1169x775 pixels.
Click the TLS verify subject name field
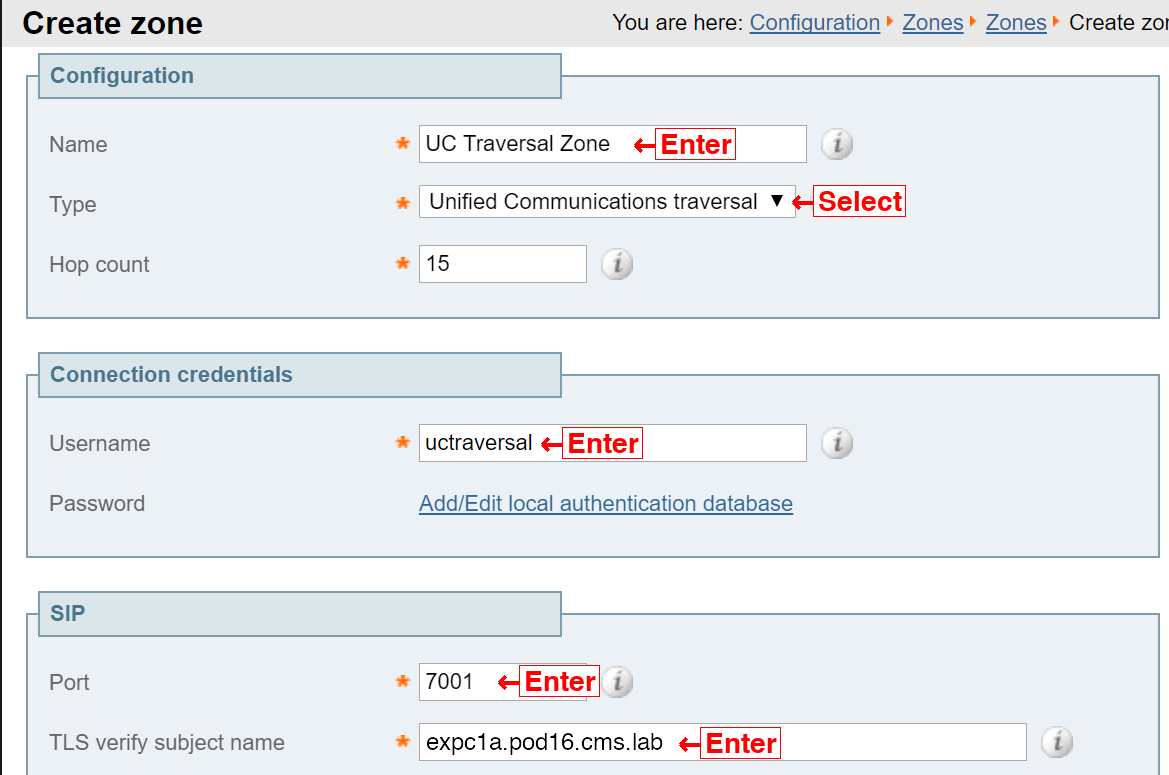(x=722, y=742)
